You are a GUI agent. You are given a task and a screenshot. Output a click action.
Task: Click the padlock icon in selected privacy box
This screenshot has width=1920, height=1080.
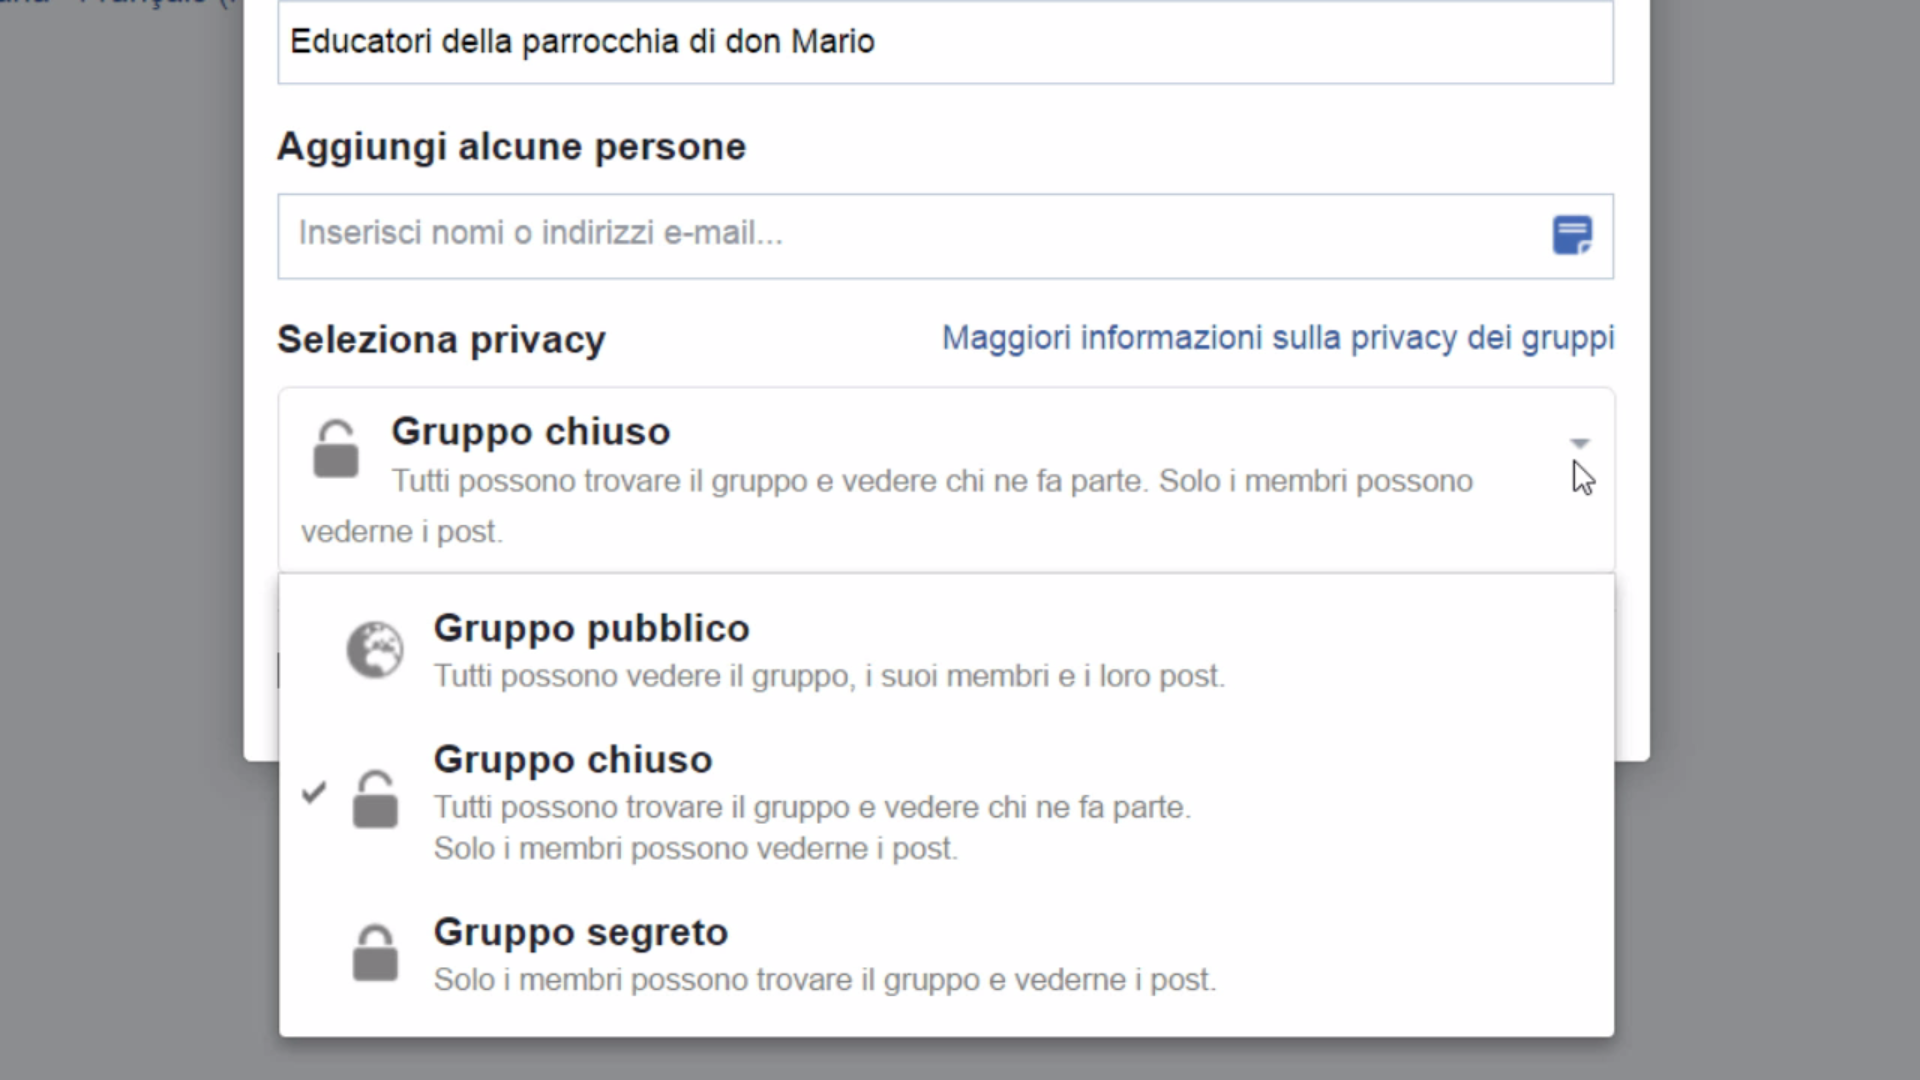point(336,448)
